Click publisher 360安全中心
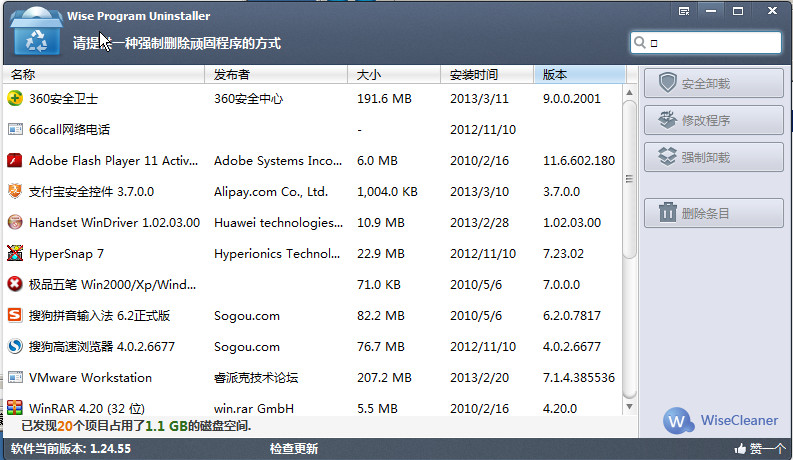793x460 pixels. point(248,99)
